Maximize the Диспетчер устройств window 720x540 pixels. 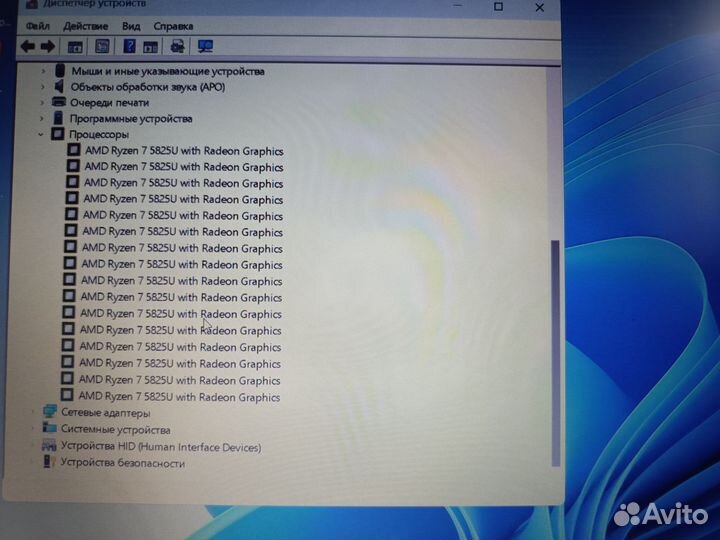pyautogui.click(x=498, y=6)
